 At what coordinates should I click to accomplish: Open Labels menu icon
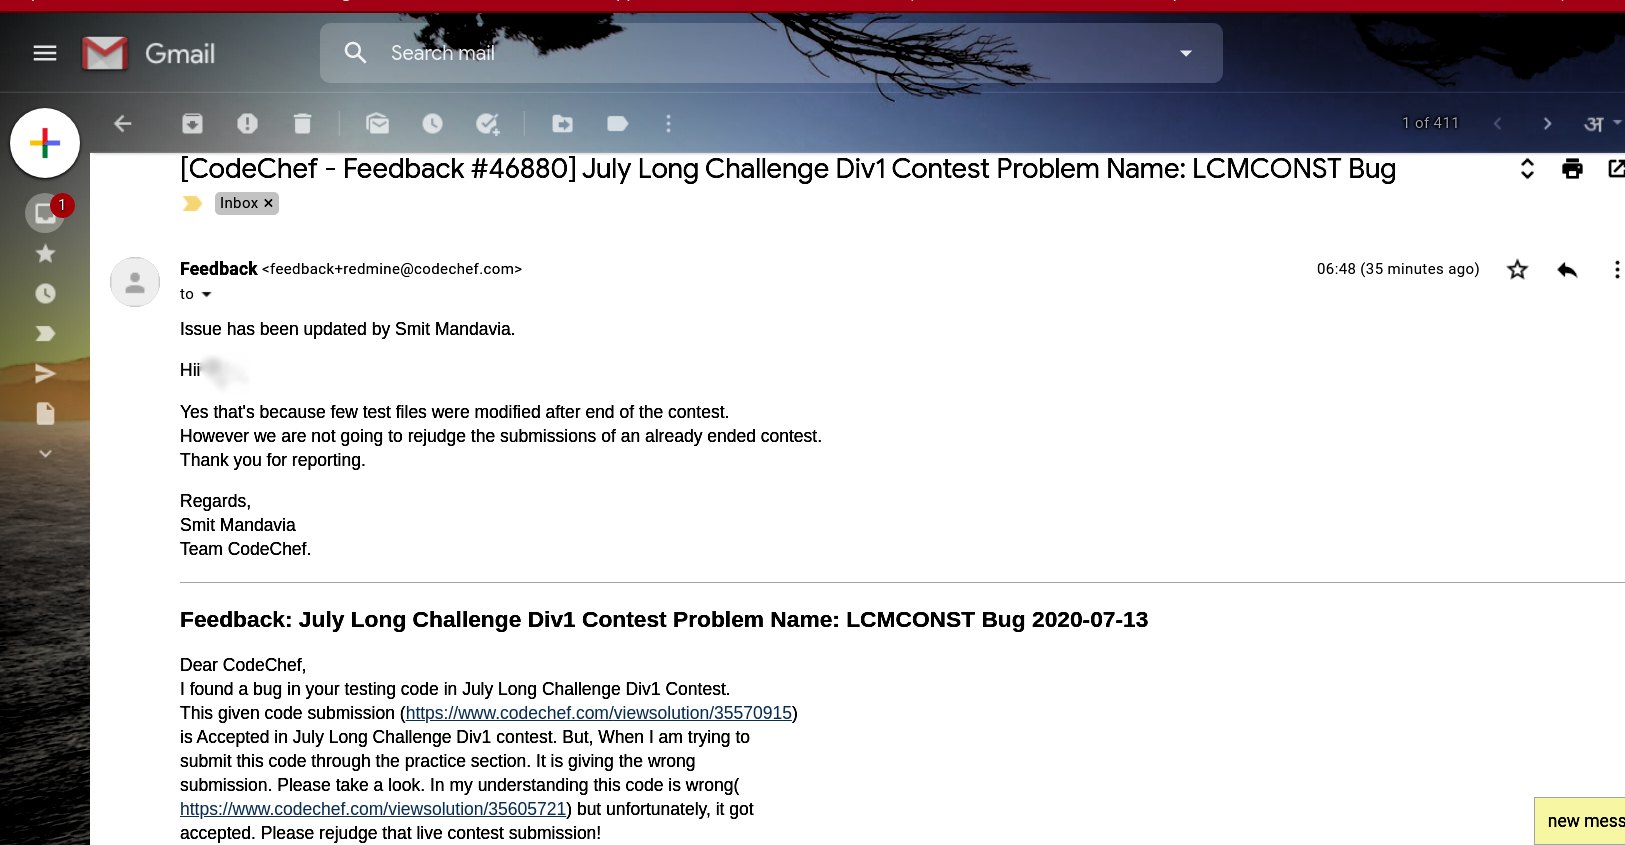point(617,123)
